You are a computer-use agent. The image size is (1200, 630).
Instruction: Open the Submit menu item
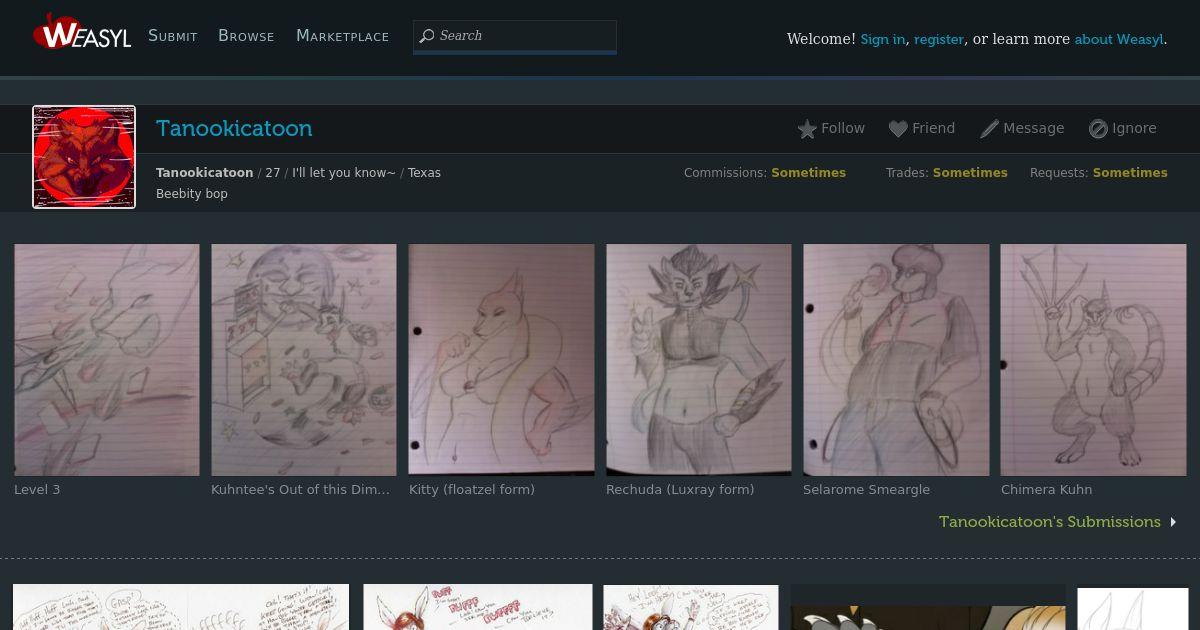(173, 36)
